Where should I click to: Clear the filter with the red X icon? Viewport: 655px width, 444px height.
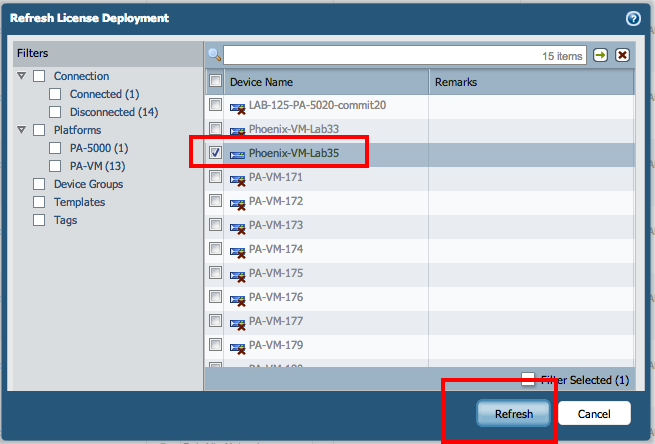pos(622,55)
